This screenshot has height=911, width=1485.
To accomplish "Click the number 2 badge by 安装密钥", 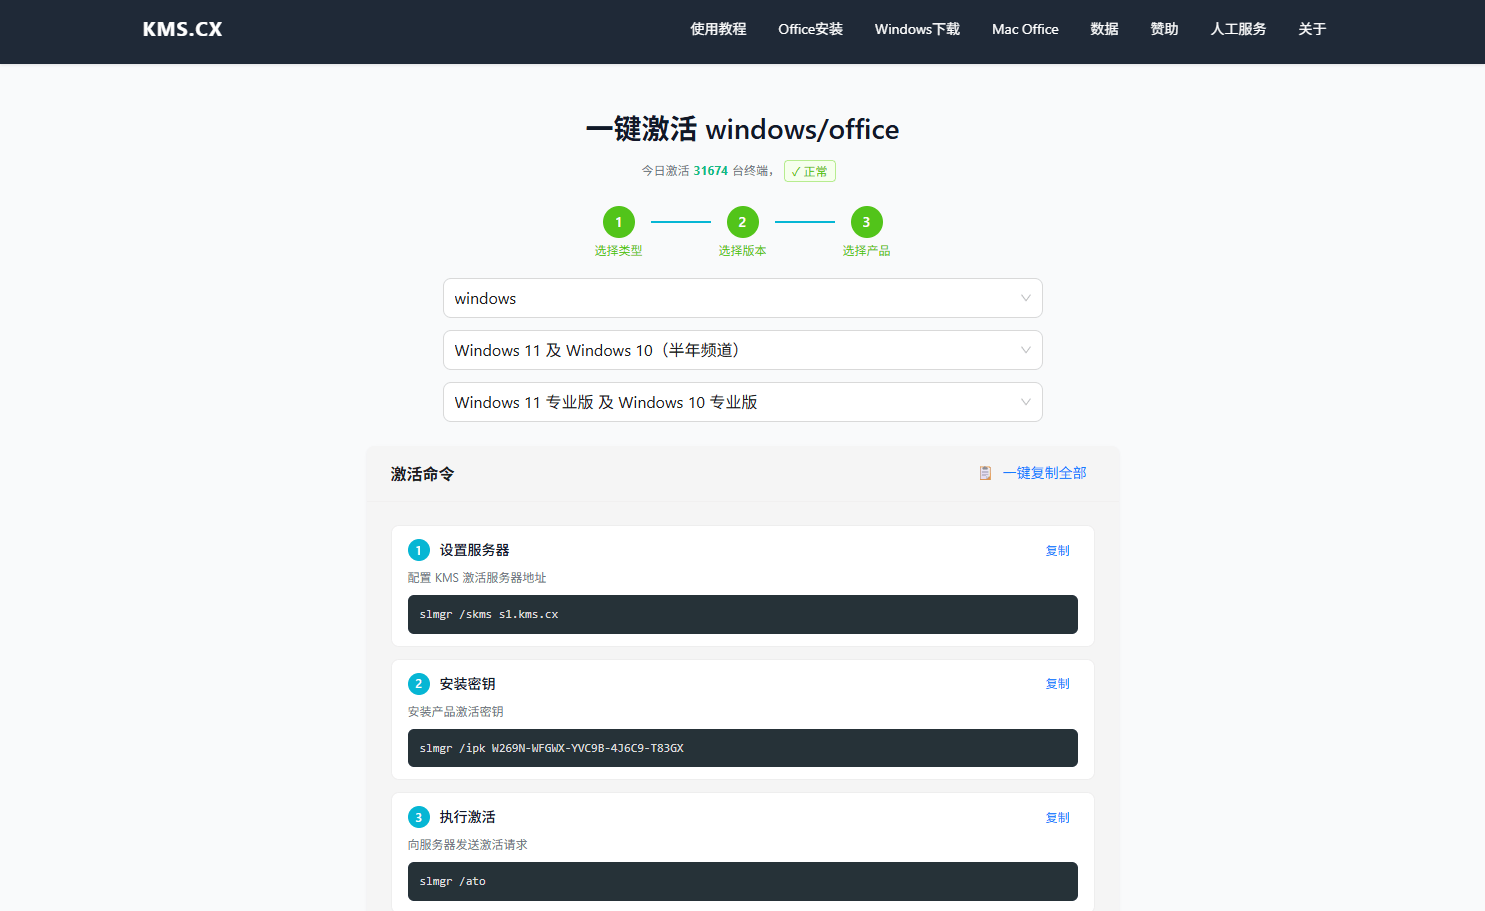I will [x=419, y=684].
